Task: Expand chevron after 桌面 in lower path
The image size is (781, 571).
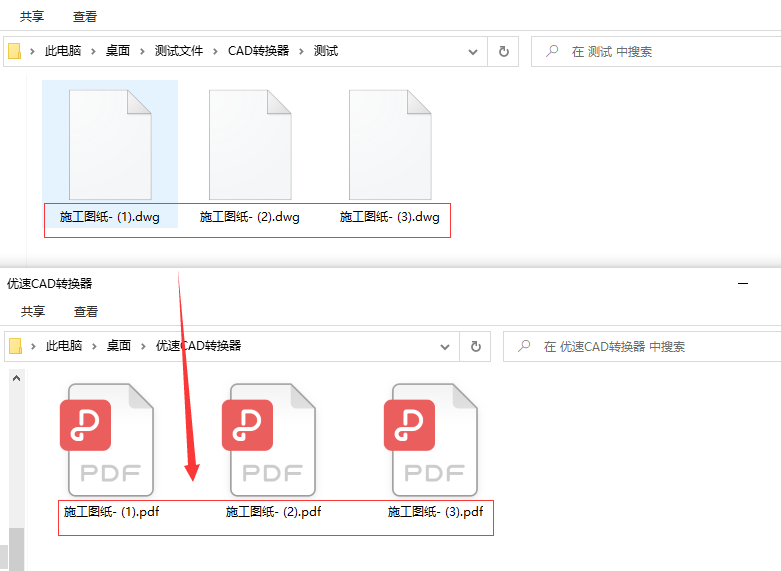Action: [x=143, y=346]
